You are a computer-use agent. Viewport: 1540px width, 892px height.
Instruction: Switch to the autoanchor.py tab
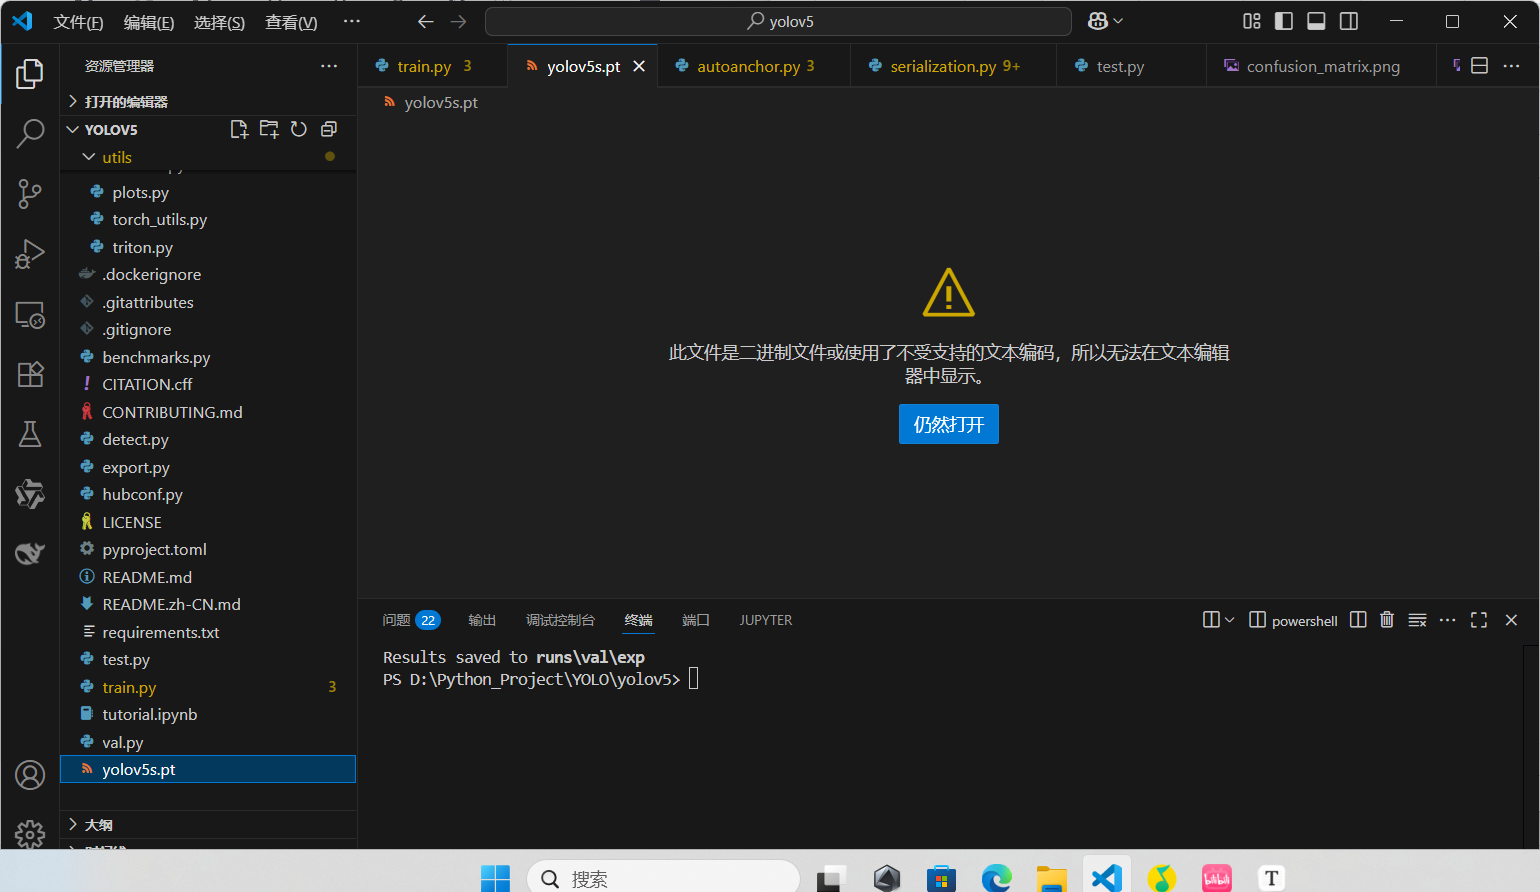(754, 66)
